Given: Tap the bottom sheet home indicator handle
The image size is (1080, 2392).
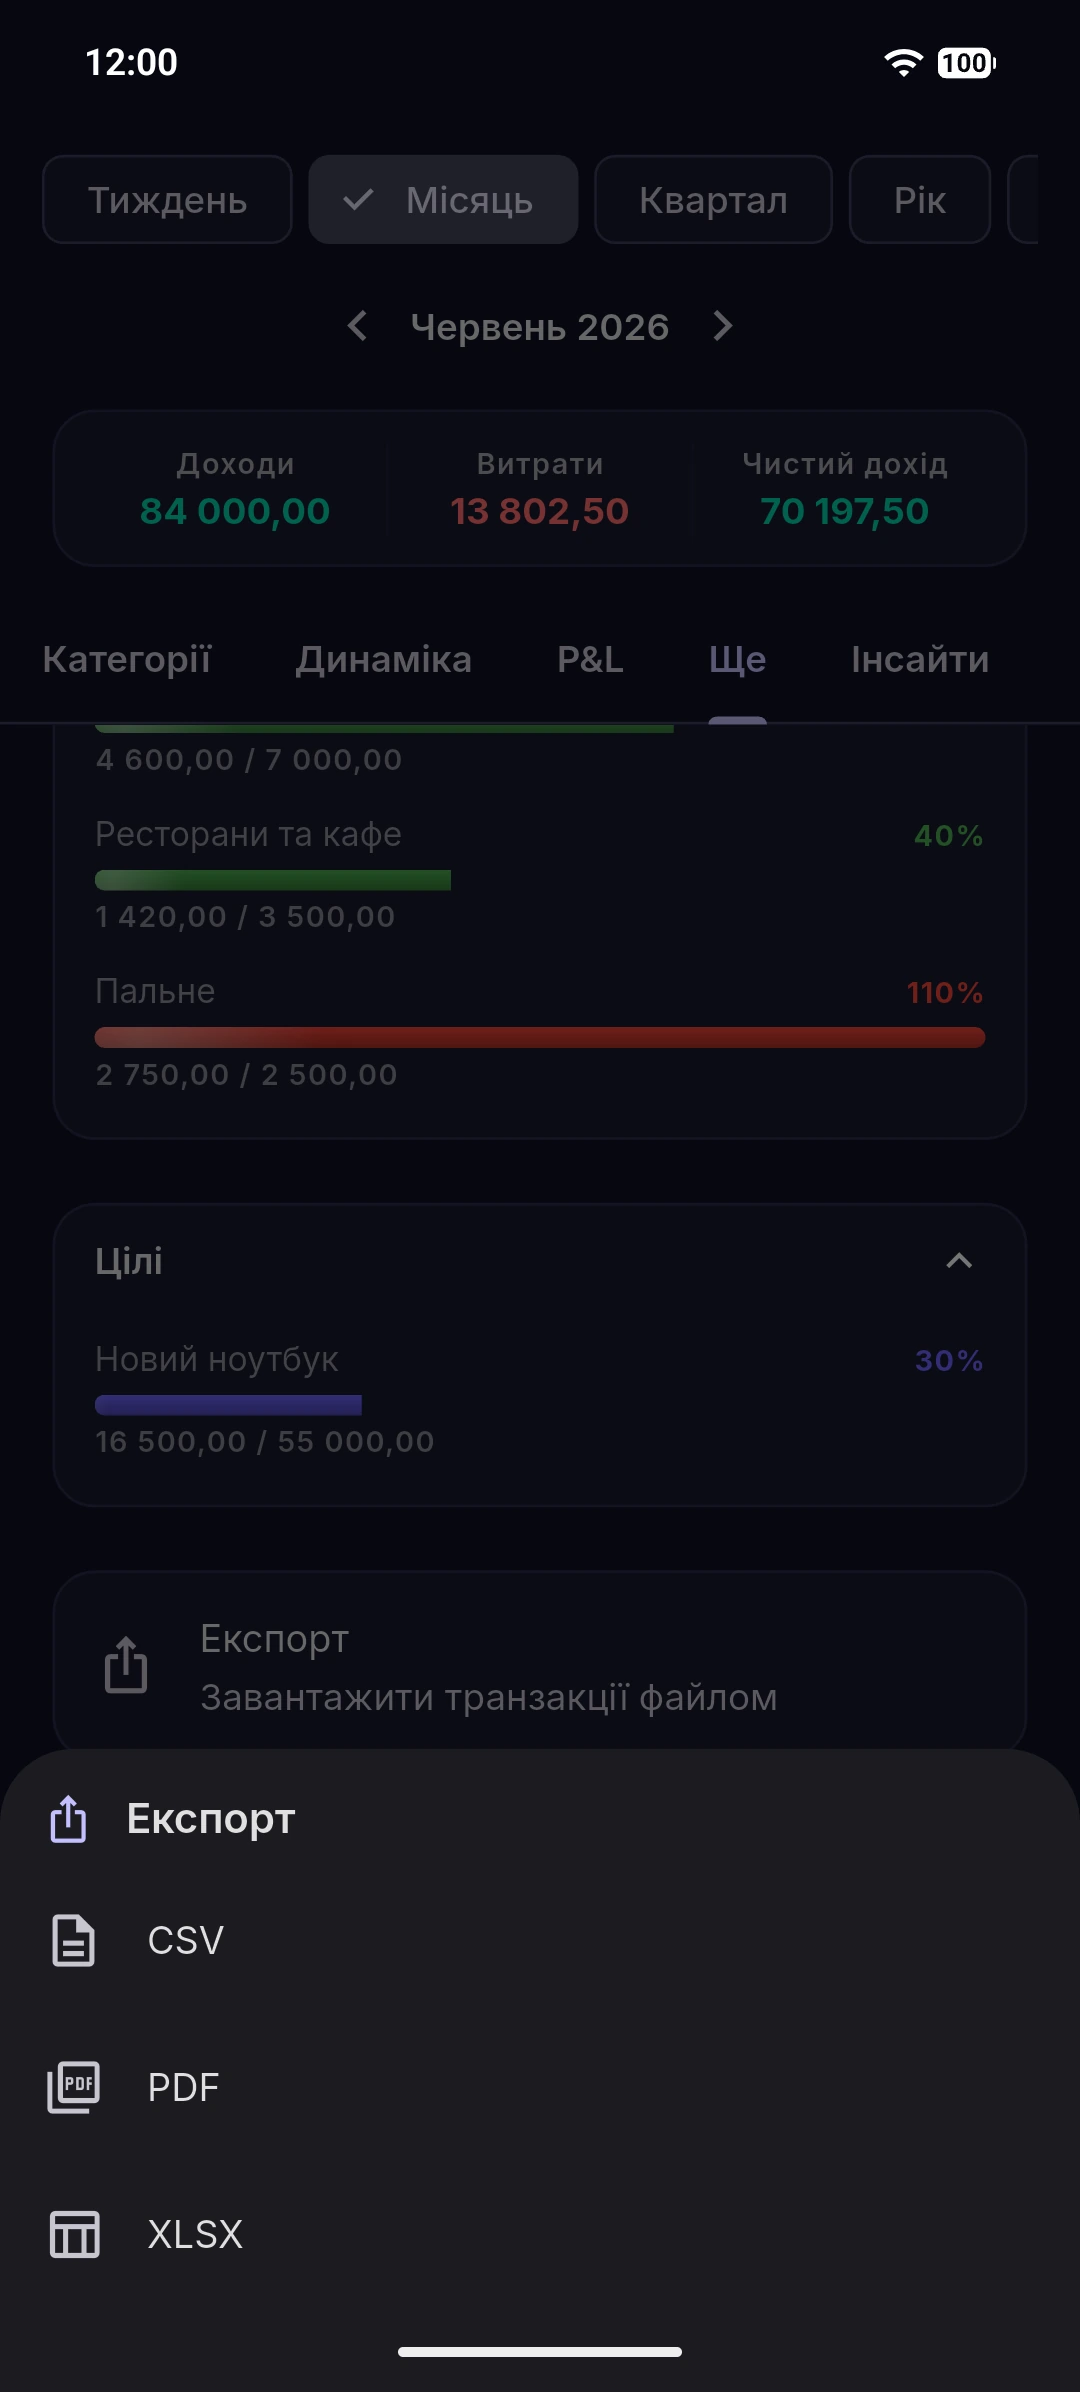Looking at the screenshot, I should tap(540, 2352).
